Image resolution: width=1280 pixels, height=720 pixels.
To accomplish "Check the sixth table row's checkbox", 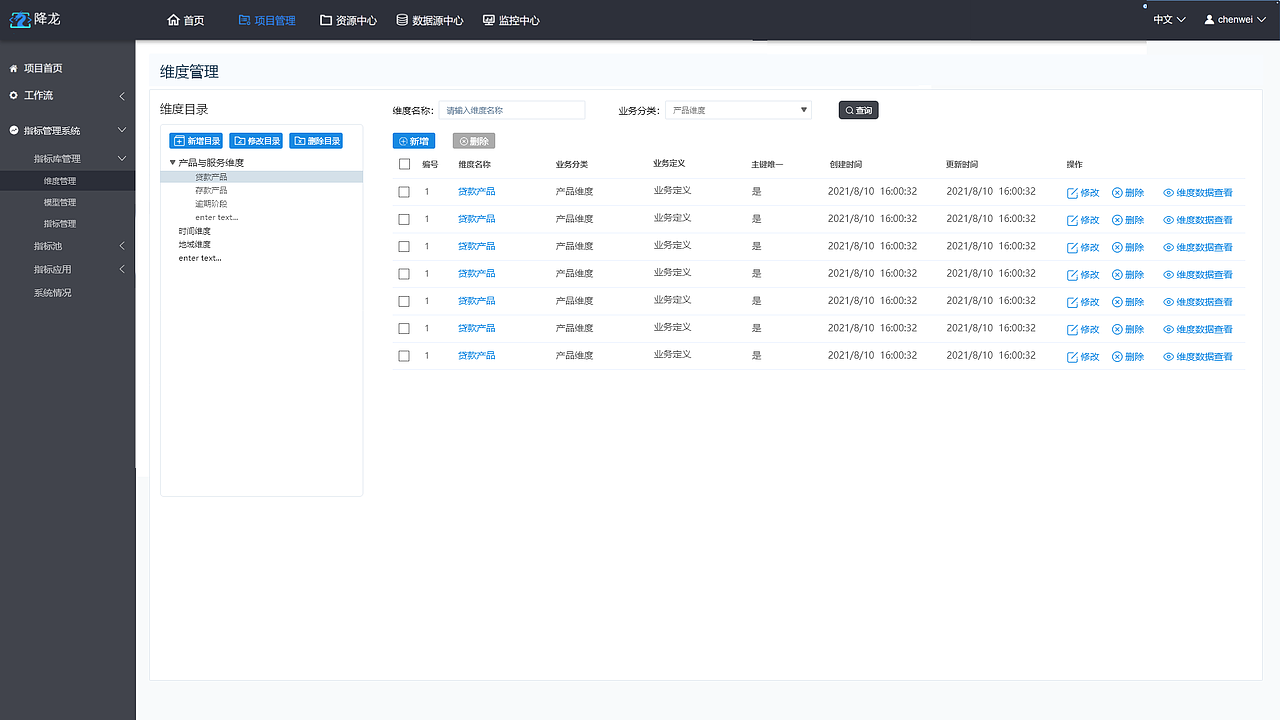I will [x=404, y=328].
